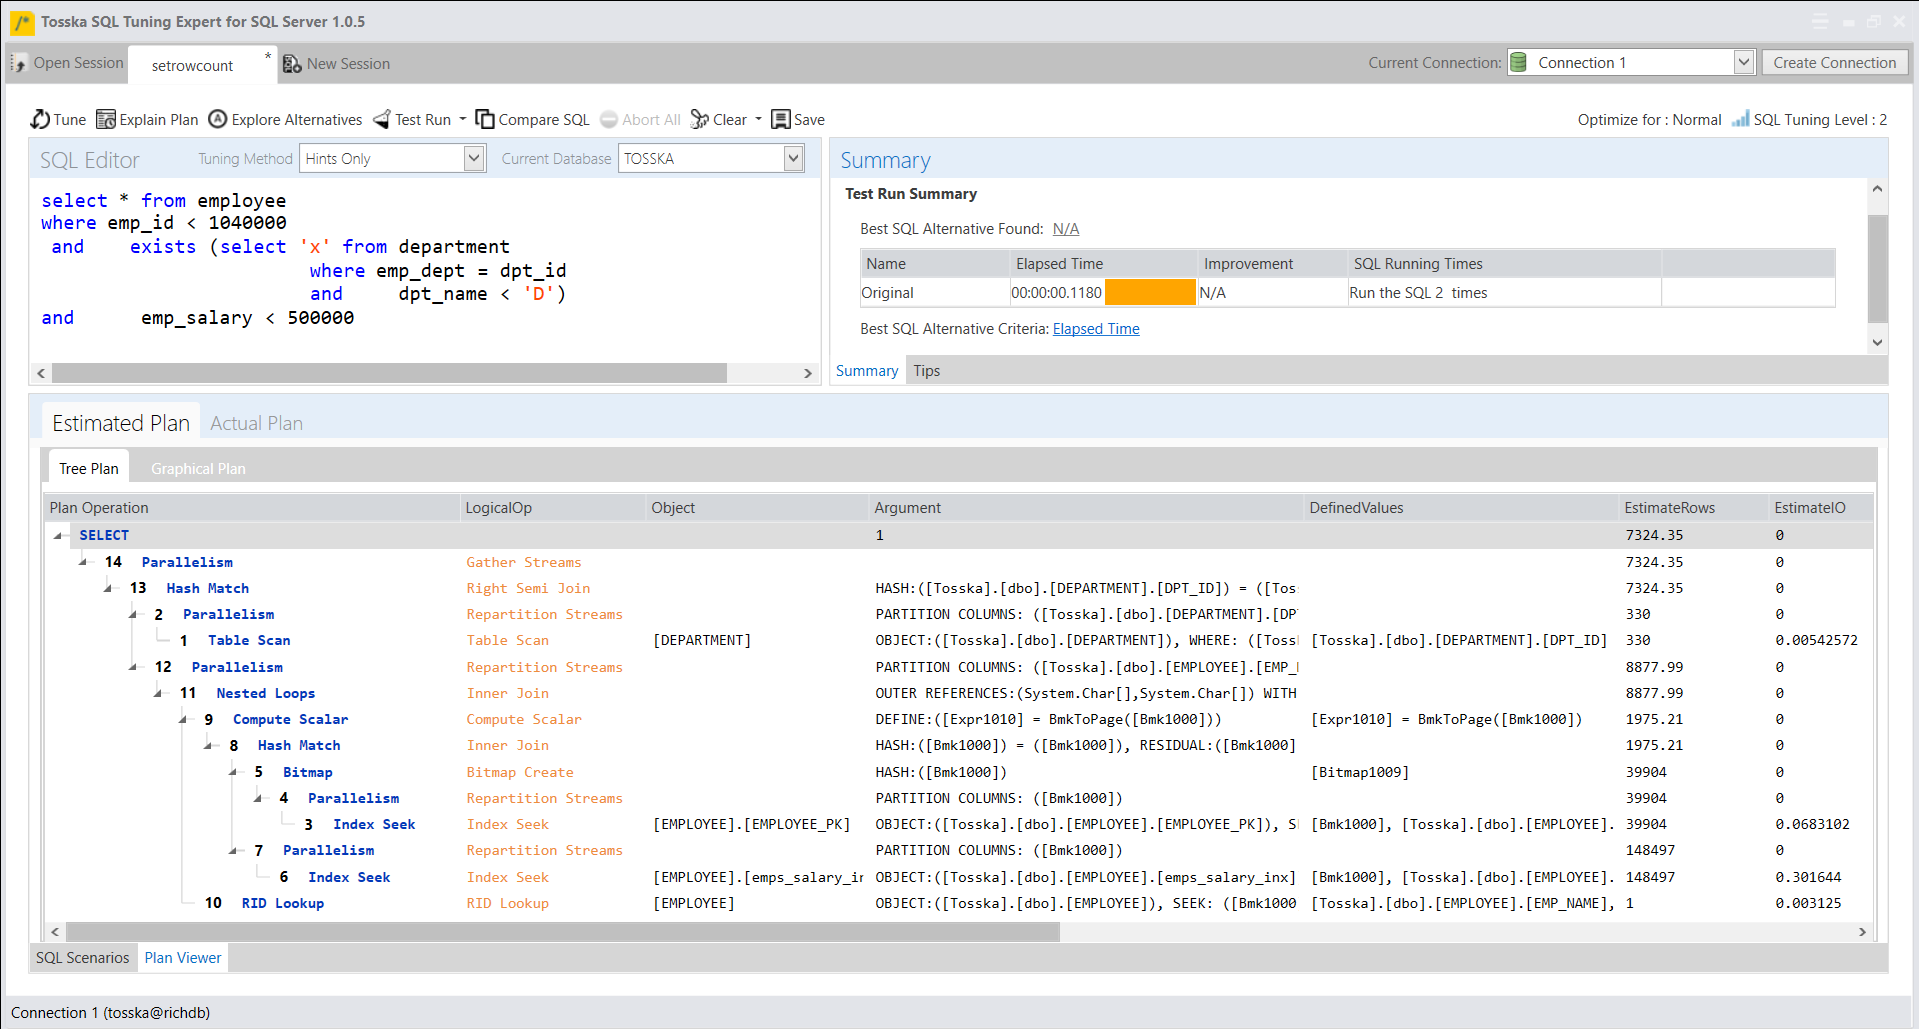Click the Create Connection button

1834,62
